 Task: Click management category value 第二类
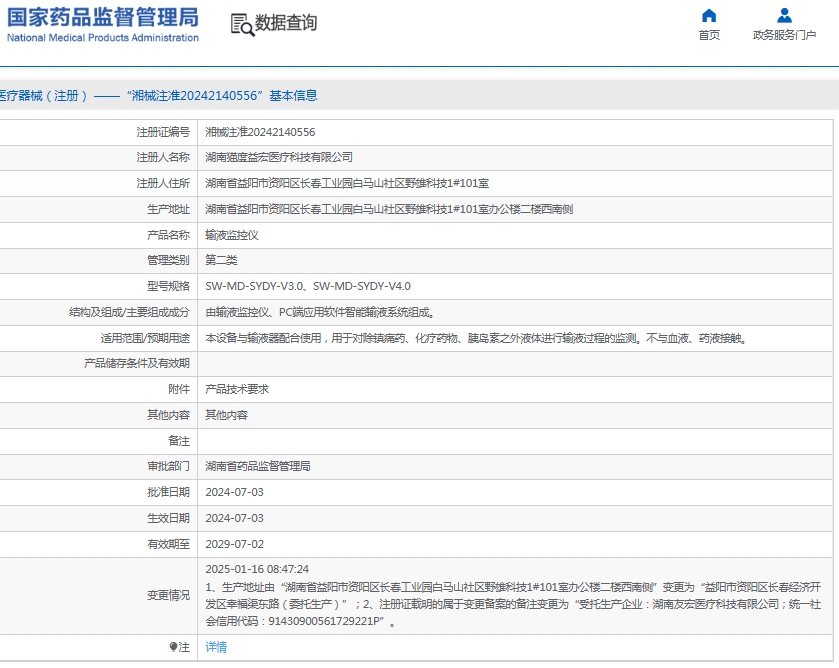221,260
